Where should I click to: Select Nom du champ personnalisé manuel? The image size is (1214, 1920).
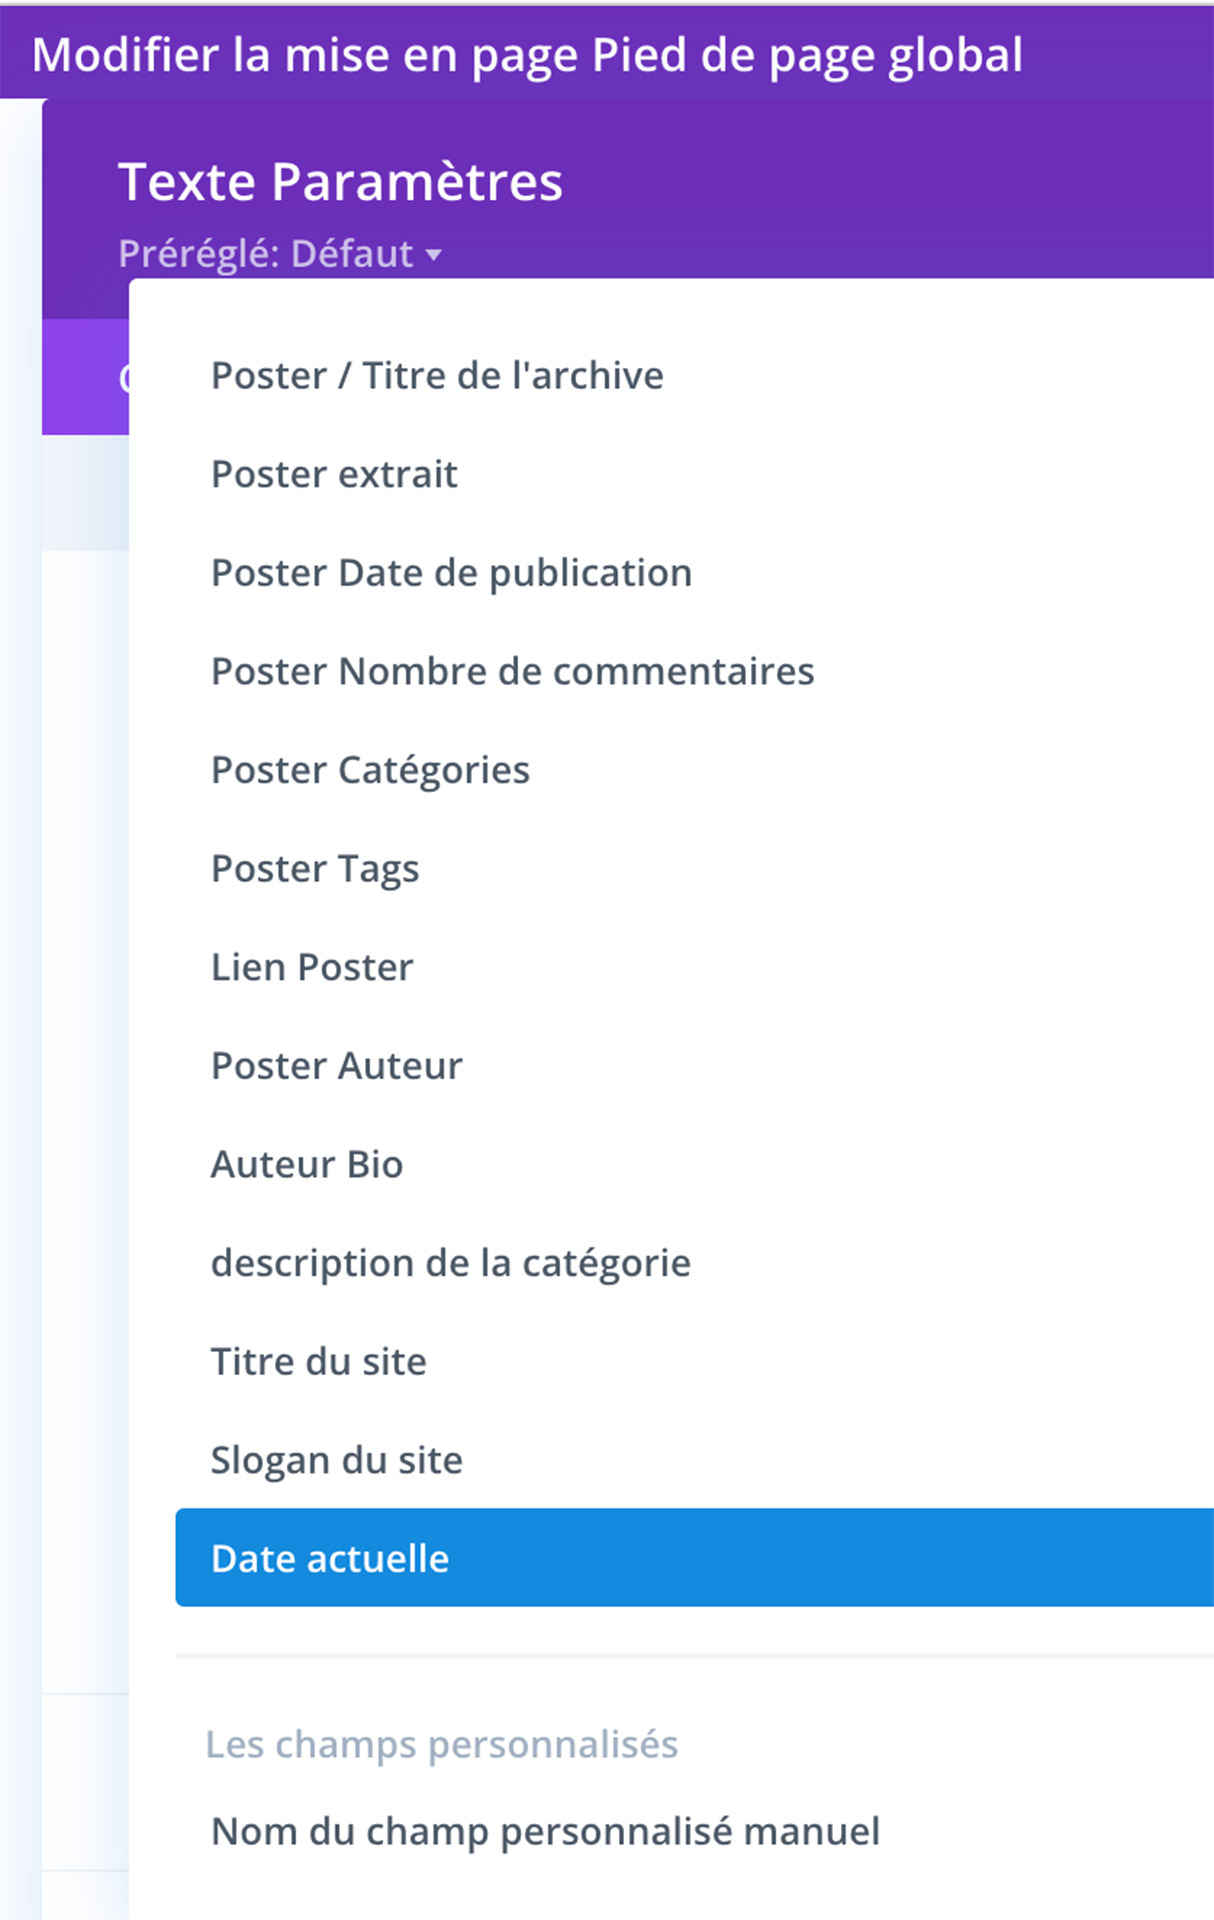coord(545,1832)
